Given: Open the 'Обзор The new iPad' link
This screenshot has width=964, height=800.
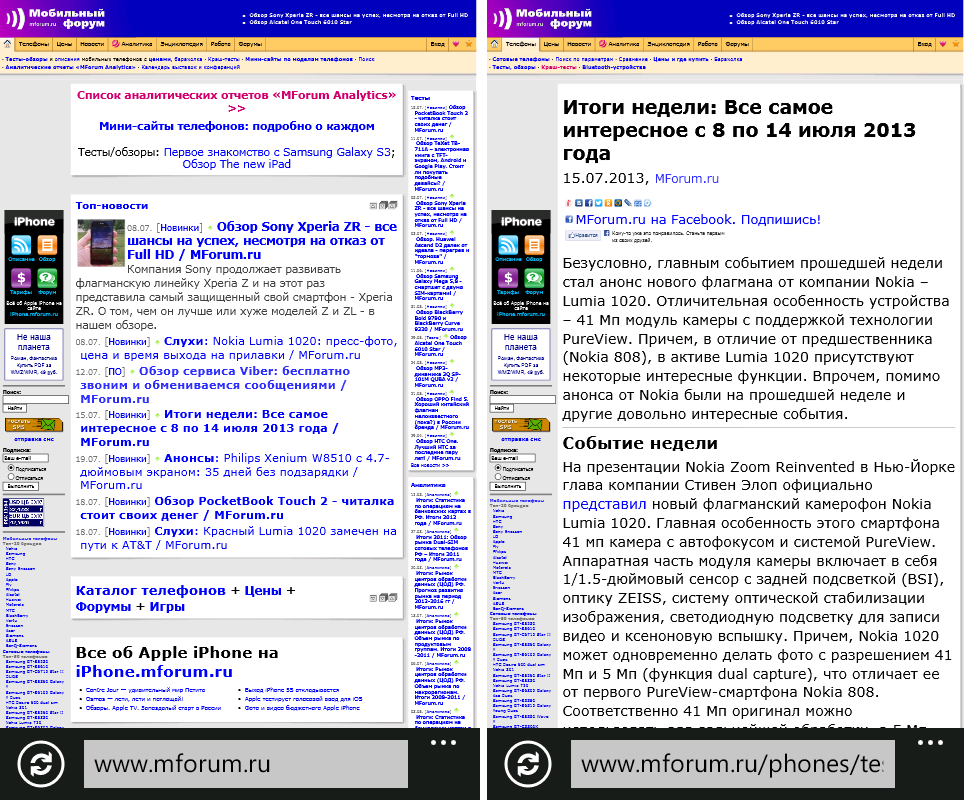Looking at the screenshot, I should pos(237,164).
